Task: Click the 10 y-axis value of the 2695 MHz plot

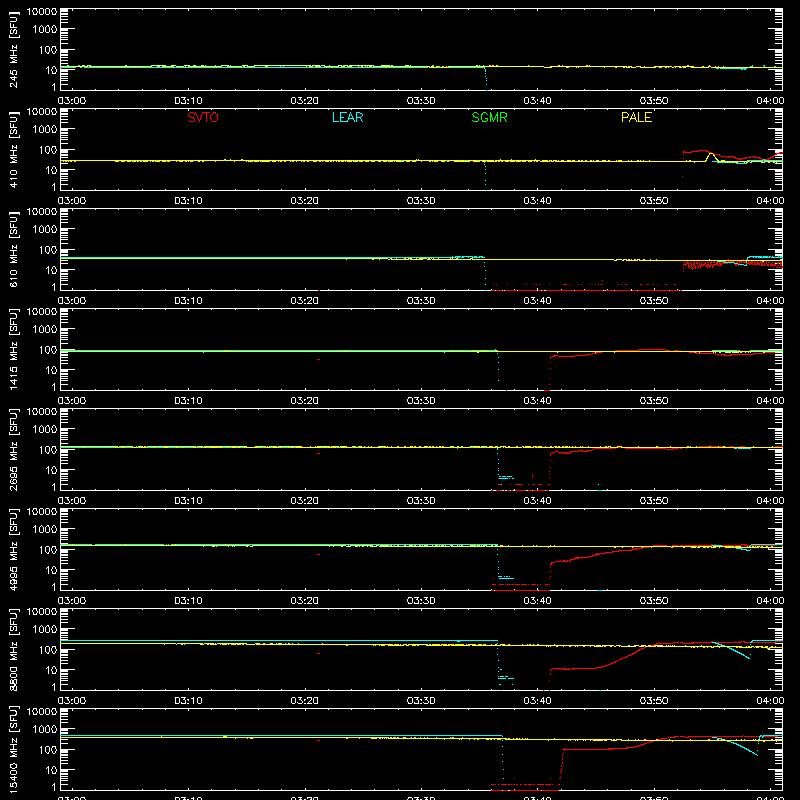Action: click(x=51, y=470)
